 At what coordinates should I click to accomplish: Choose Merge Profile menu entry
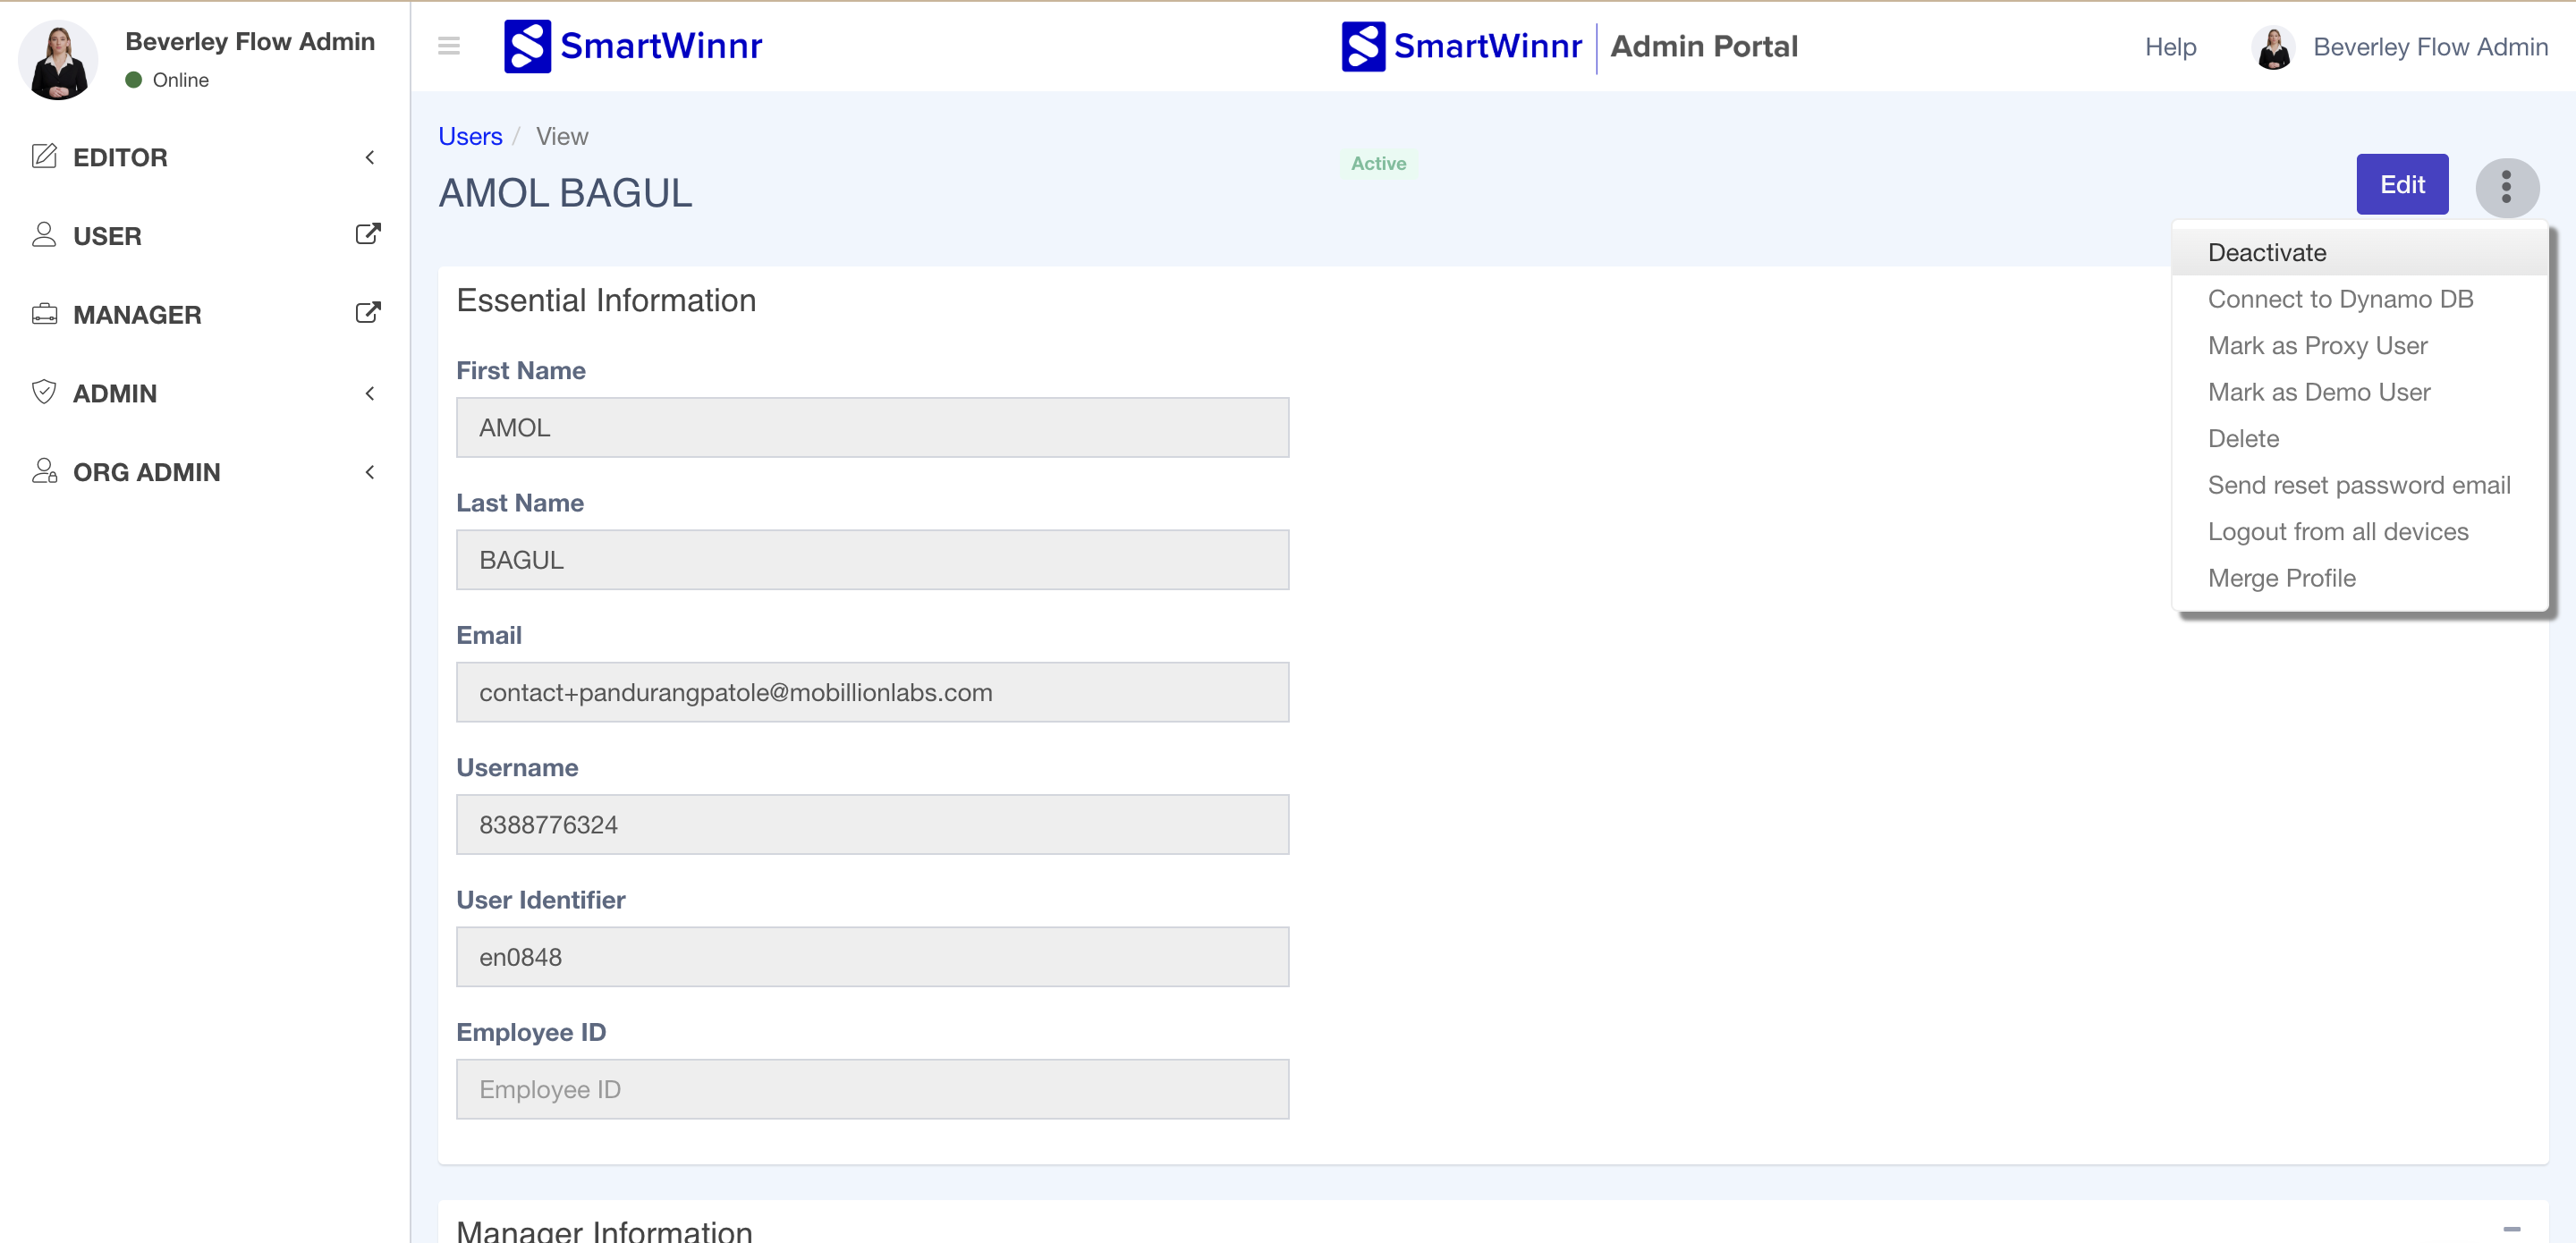pos(2281,578)
